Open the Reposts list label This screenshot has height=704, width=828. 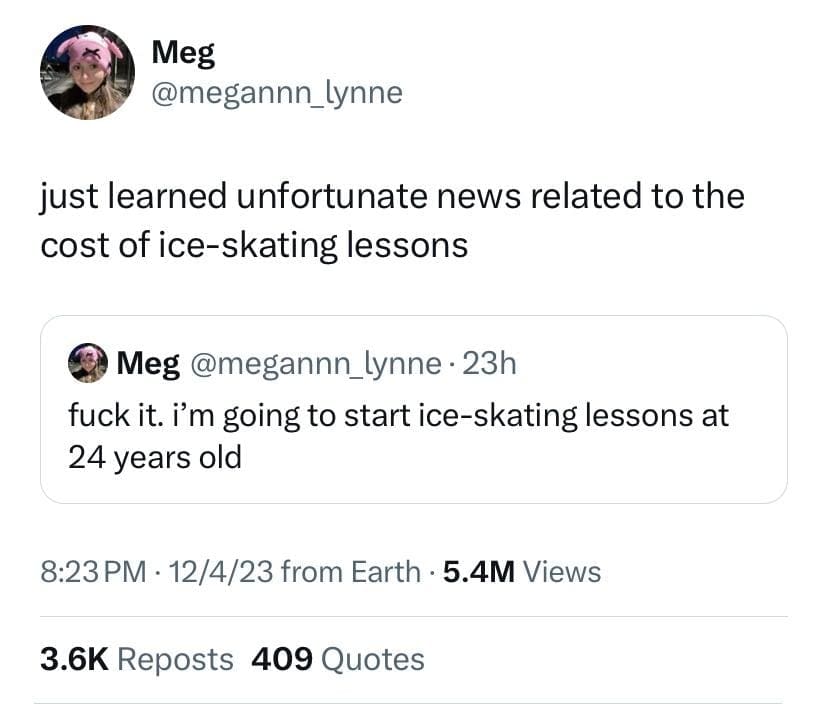(175, 659)
